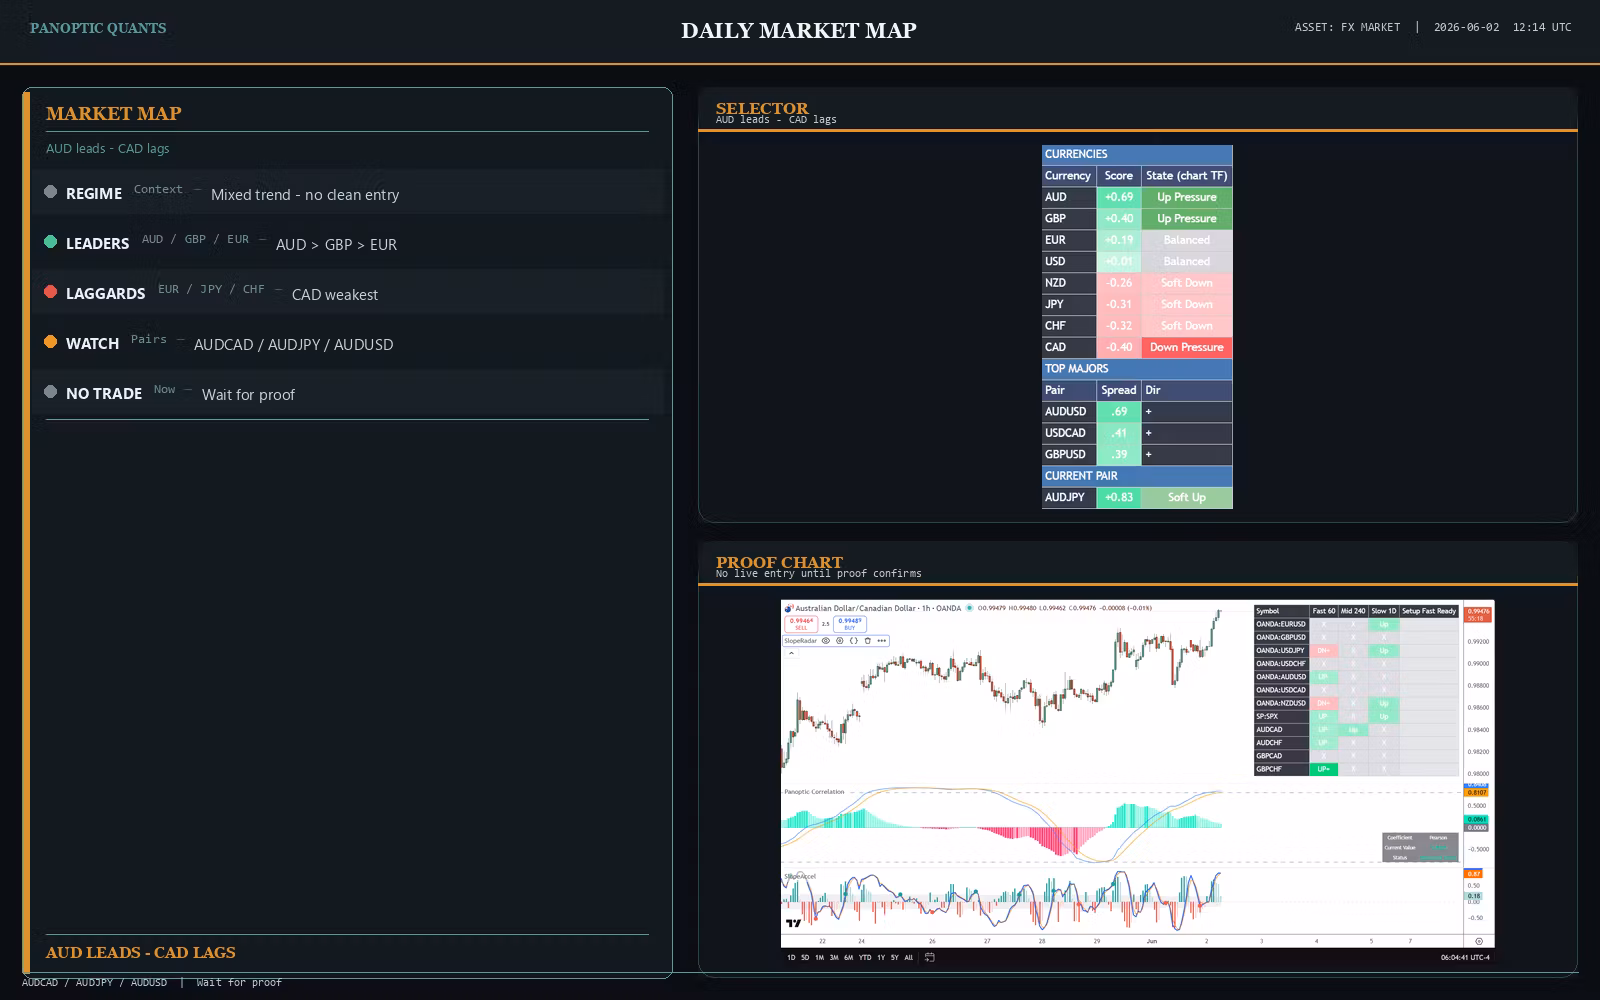Open SlopeRadar indicator settings gear icon
The width and height of the screenshot is (1600, 1000).
coord(840,641)
